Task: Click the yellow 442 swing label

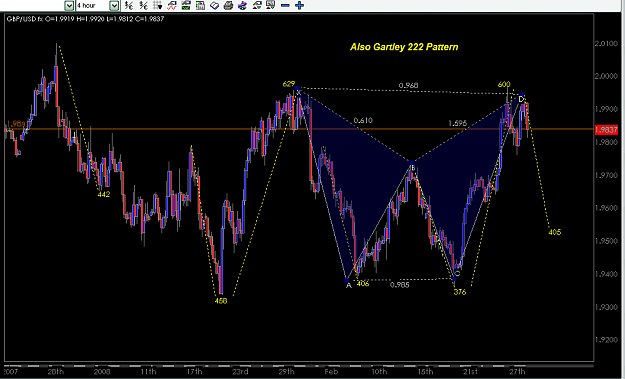Action: [104, 194]
